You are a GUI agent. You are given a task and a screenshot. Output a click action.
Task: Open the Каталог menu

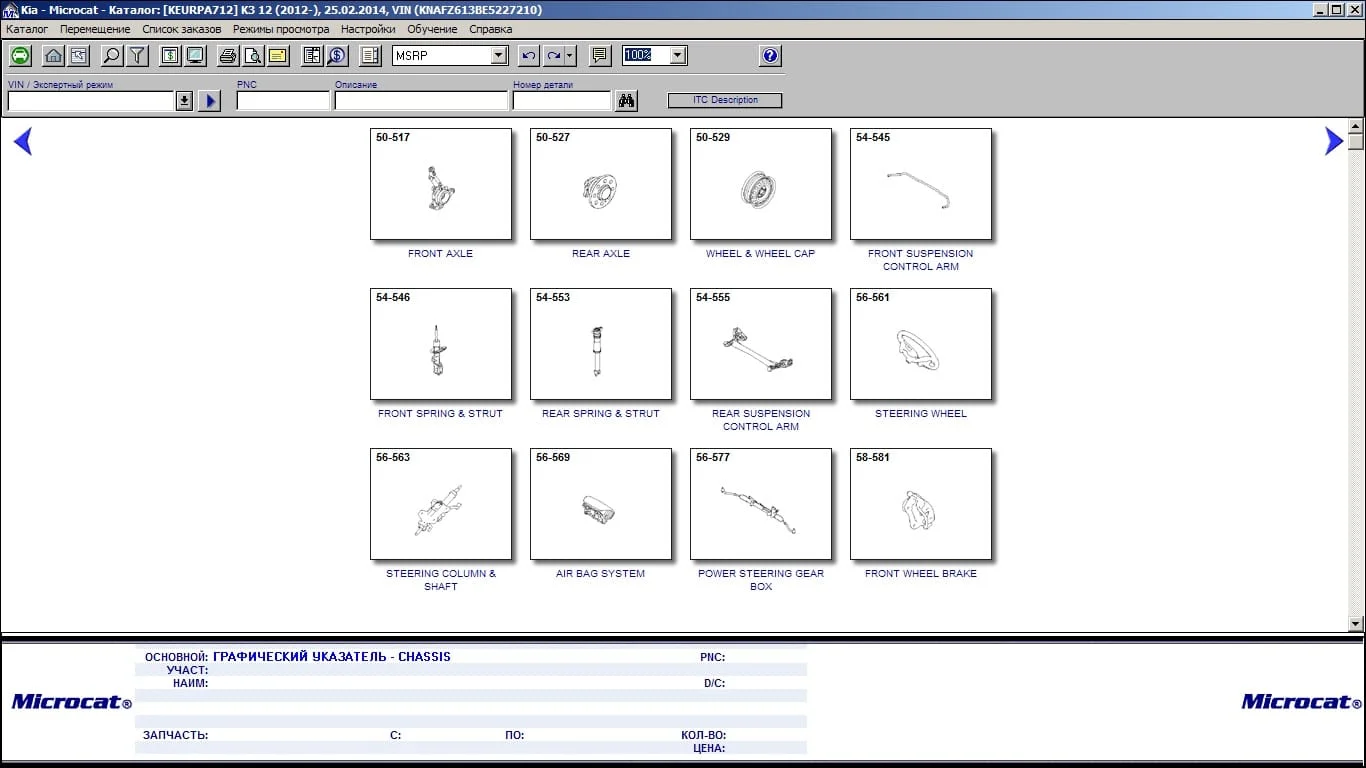(x=27, y=29)
